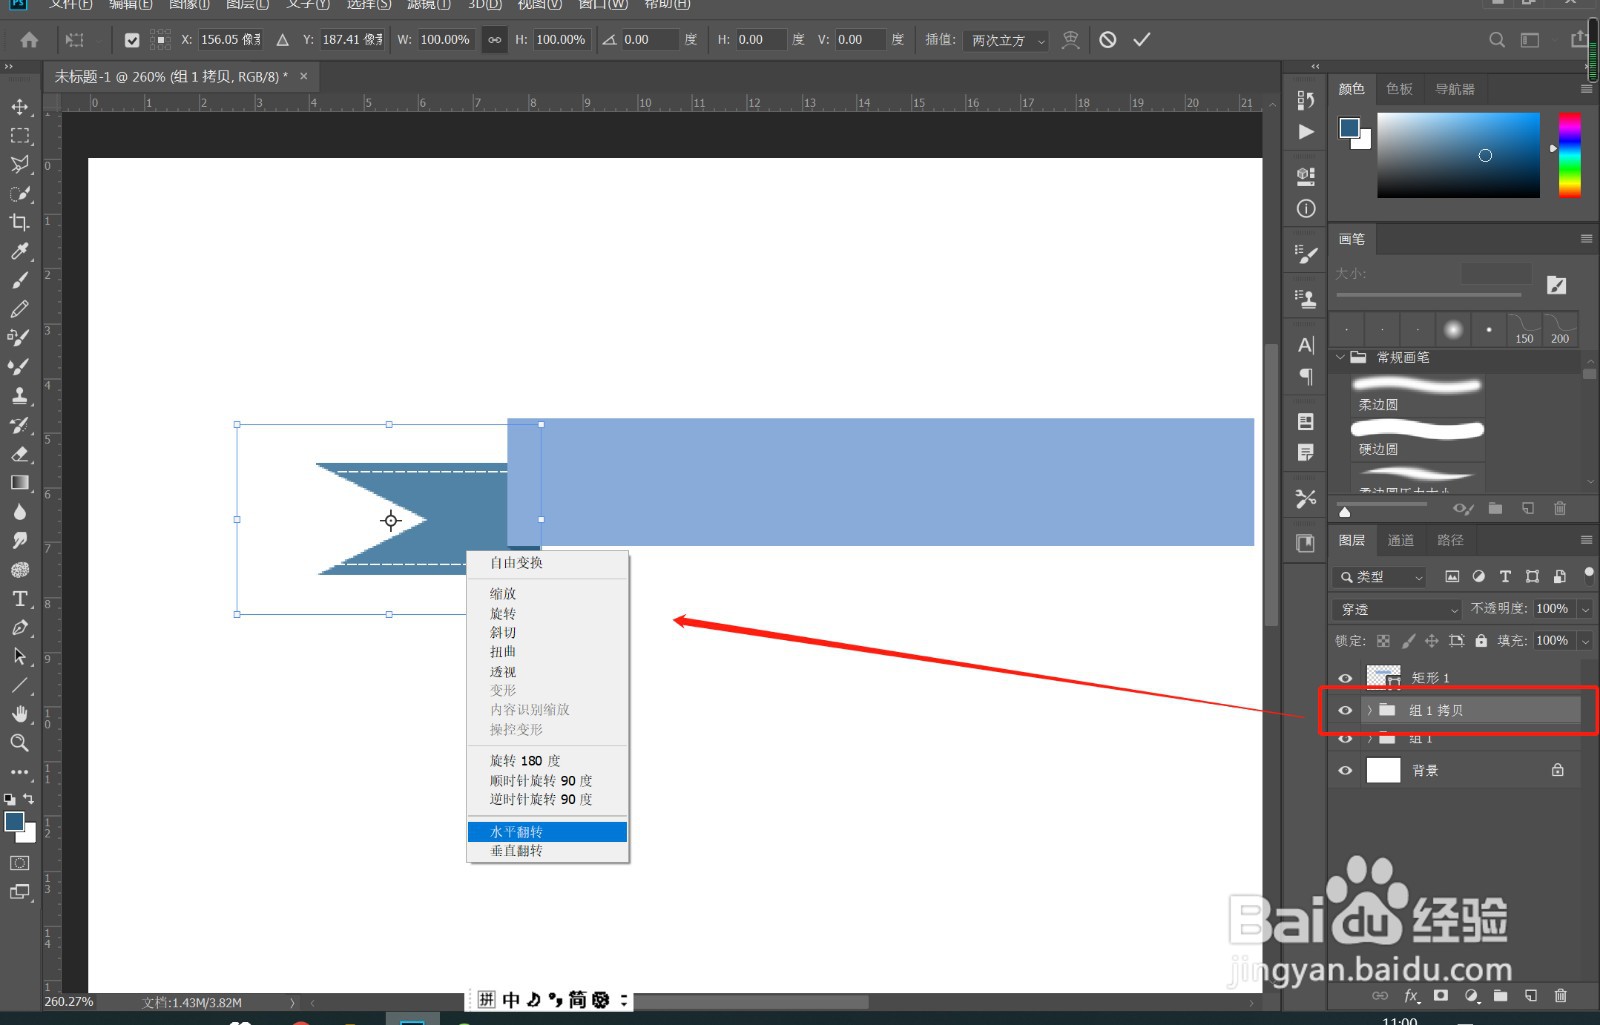Open the opacity slider dropdown arrow
Image resolution: width=1600 pixels, height=1025 pixels.
(1585, 609)
